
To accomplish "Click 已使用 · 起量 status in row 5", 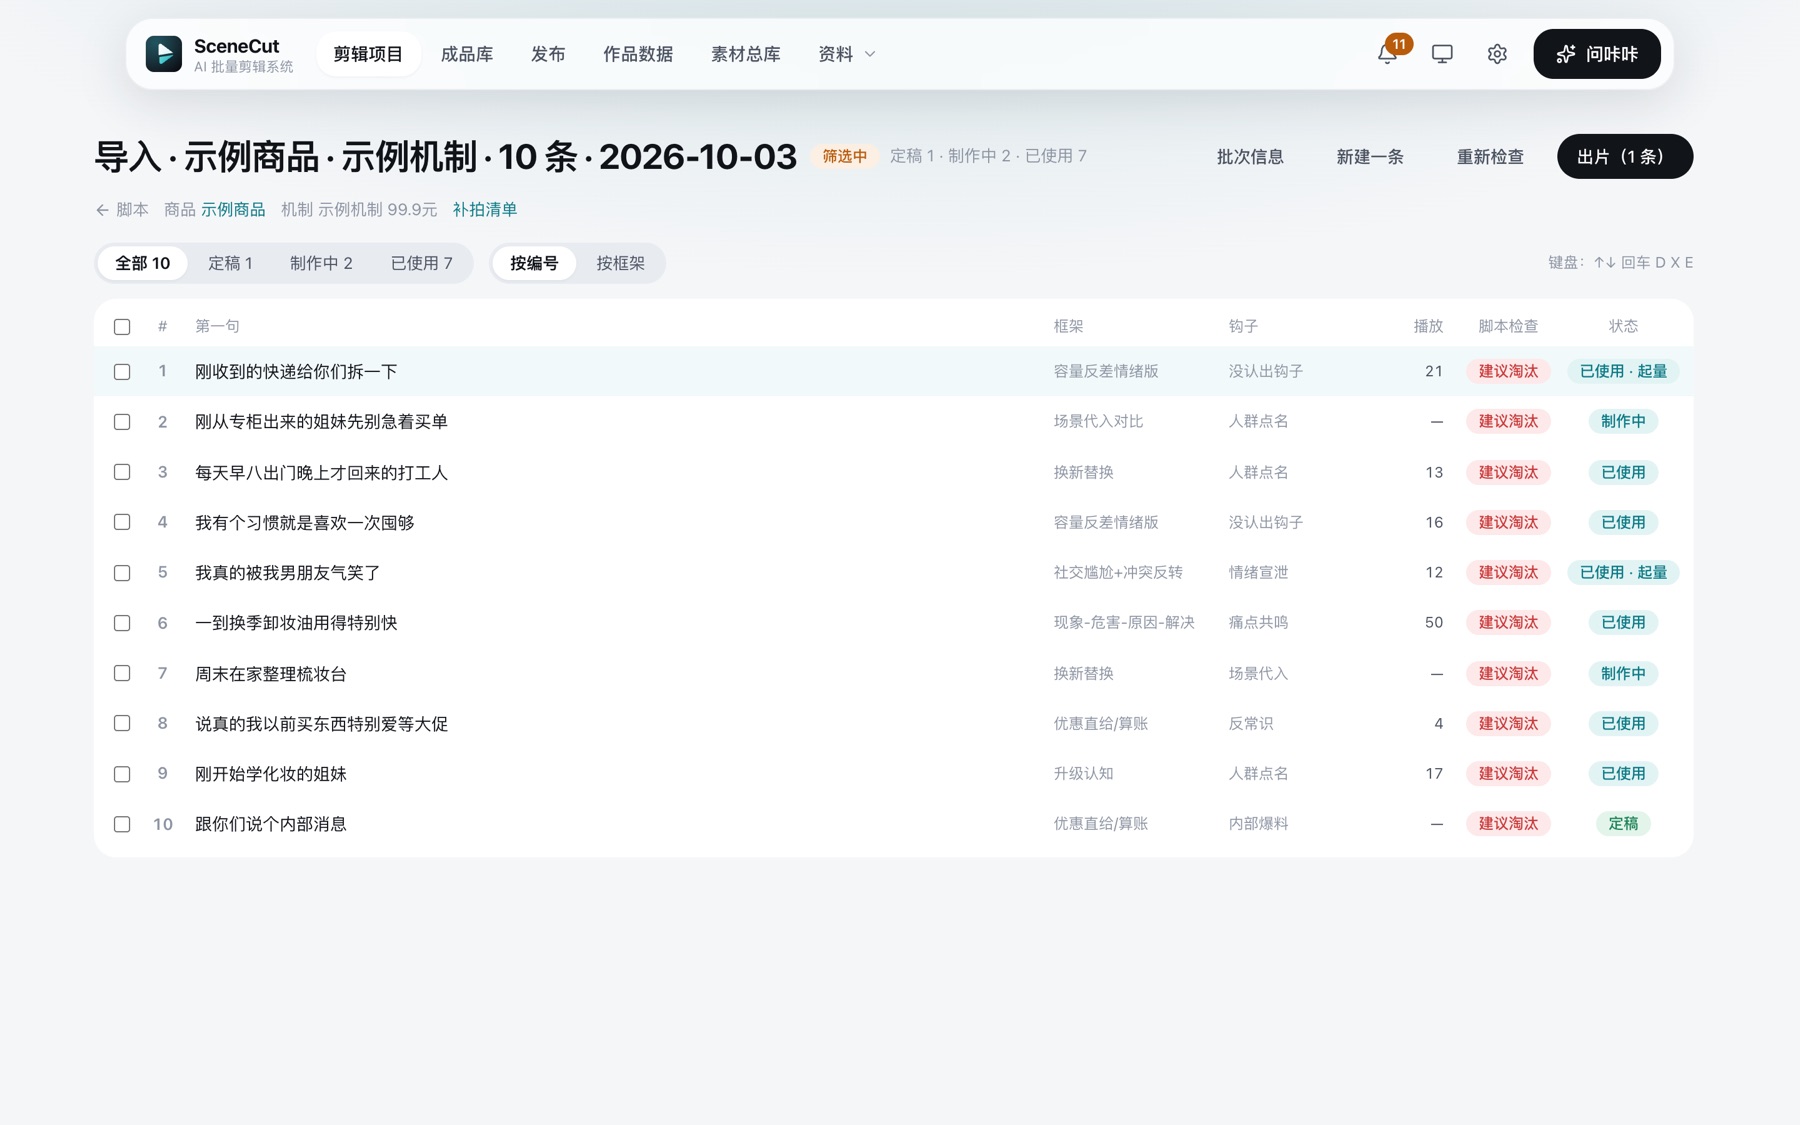I will click(x=1623, y=572).
